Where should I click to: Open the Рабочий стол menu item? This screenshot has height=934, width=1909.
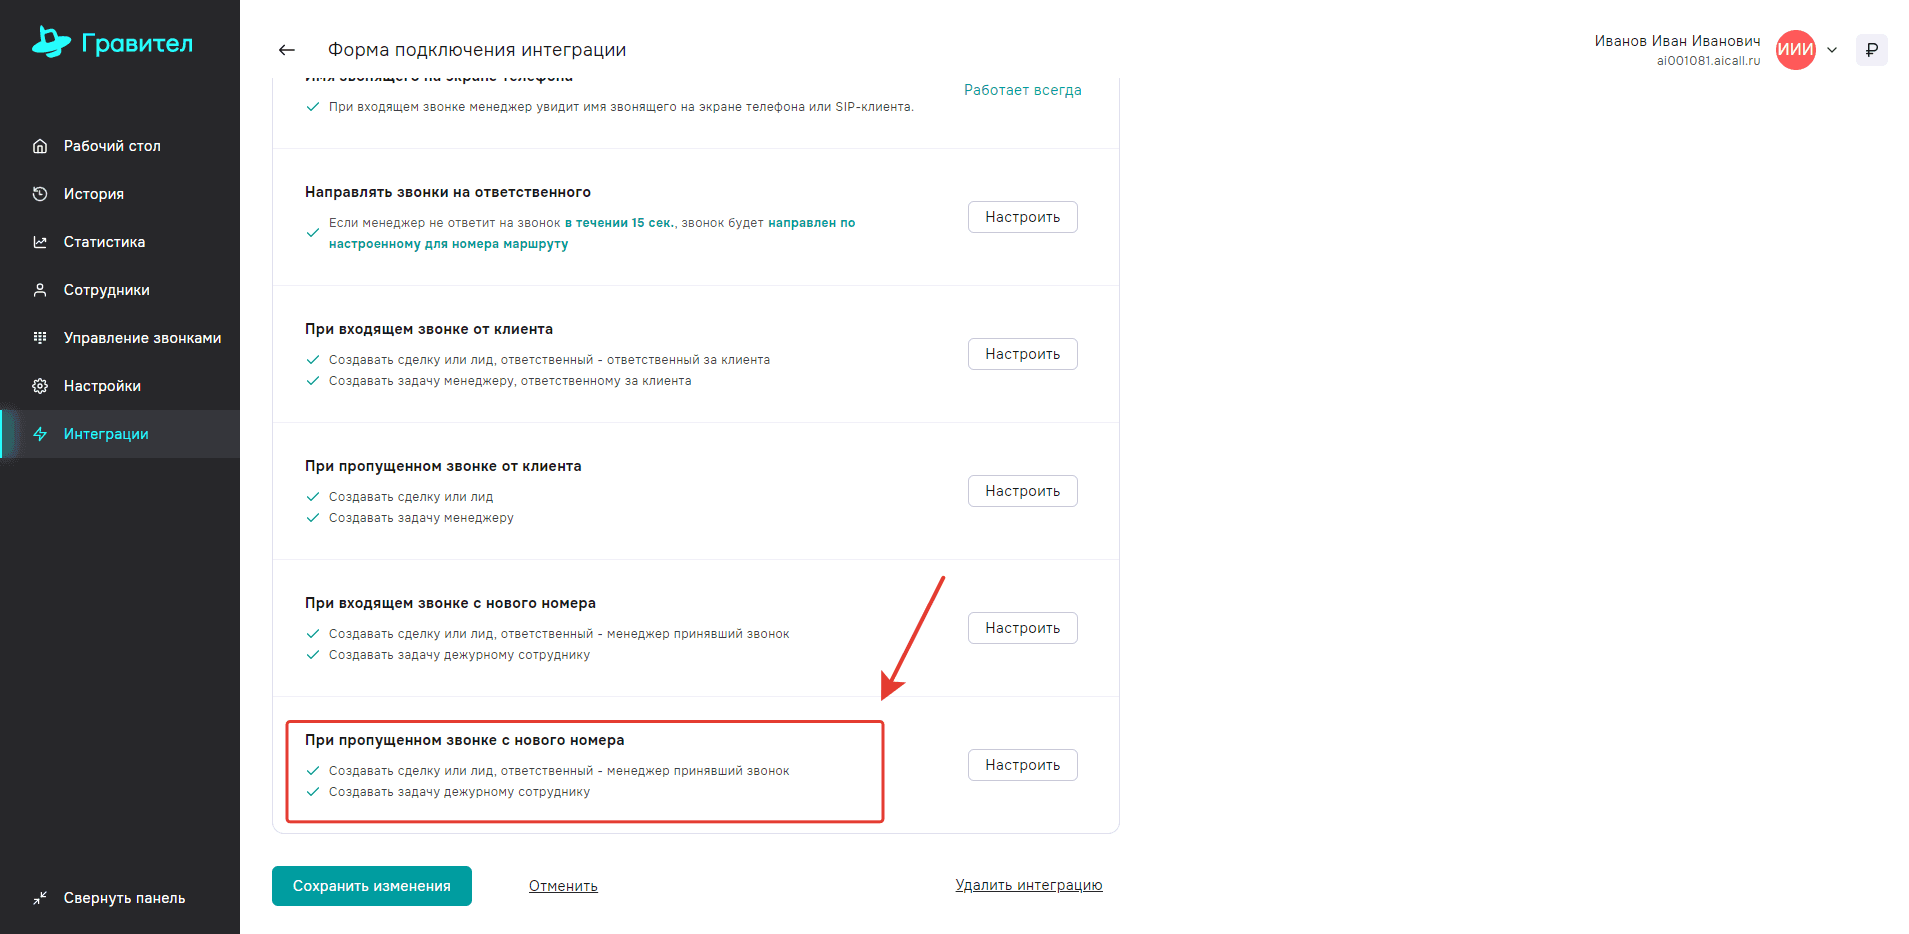click(x=112, y=146)
